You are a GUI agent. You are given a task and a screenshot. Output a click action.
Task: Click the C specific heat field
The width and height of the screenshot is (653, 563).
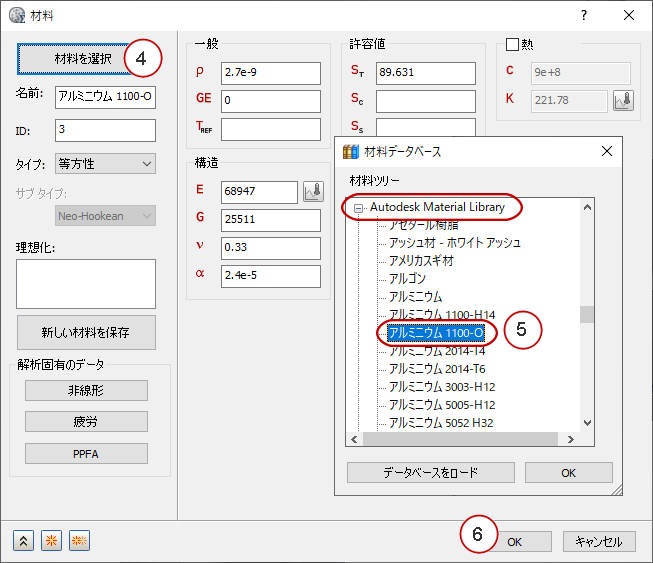tap(581, 73)
